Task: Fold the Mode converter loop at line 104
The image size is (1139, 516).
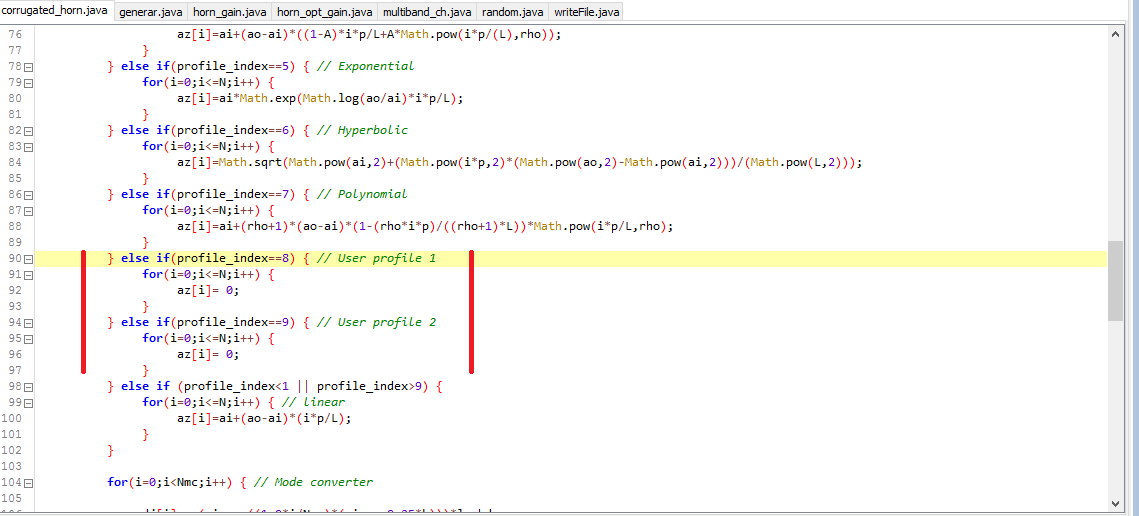Action: (28, 483)
